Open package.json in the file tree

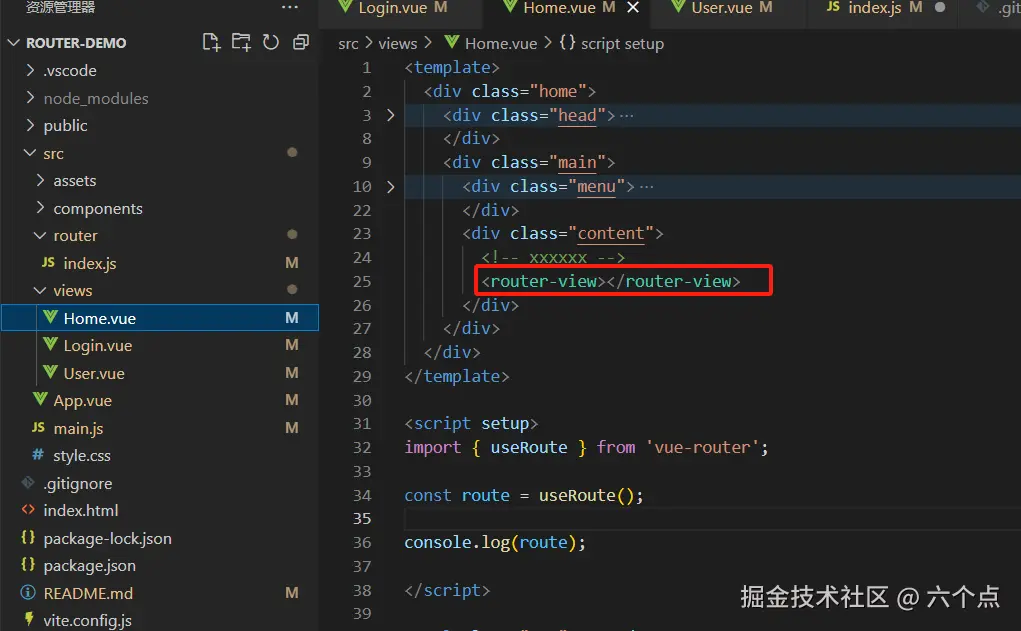pyautogui.click(x=160, y=565)
